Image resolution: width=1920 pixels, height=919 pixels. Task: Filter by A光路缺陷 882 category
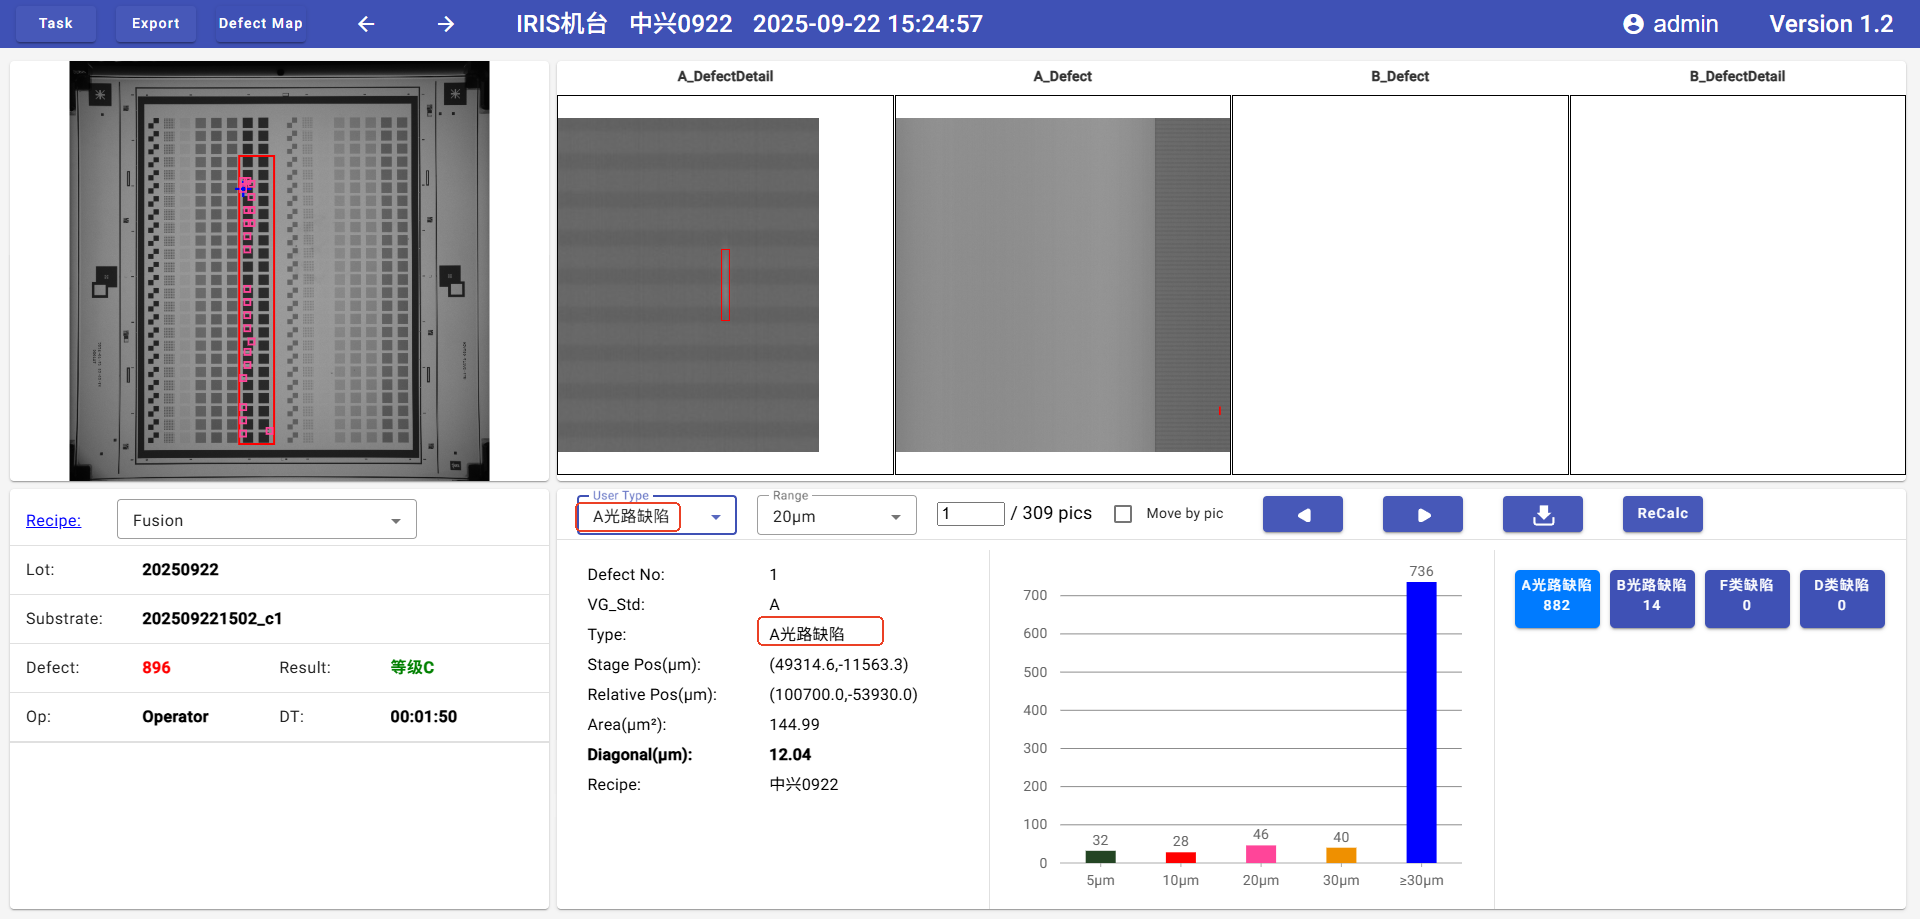click(1556, 598)
